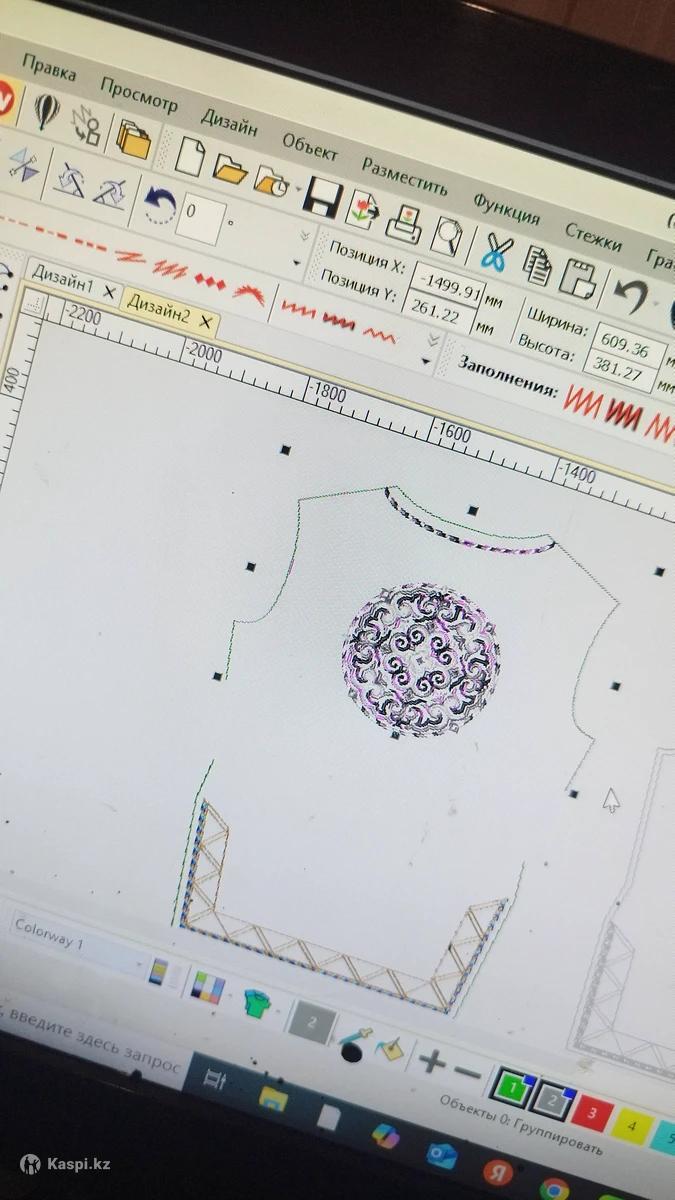Viewport: 675px width, 1200px height.
Task: Select red color swatch number 3
Action: click(x=592, y=1111)
